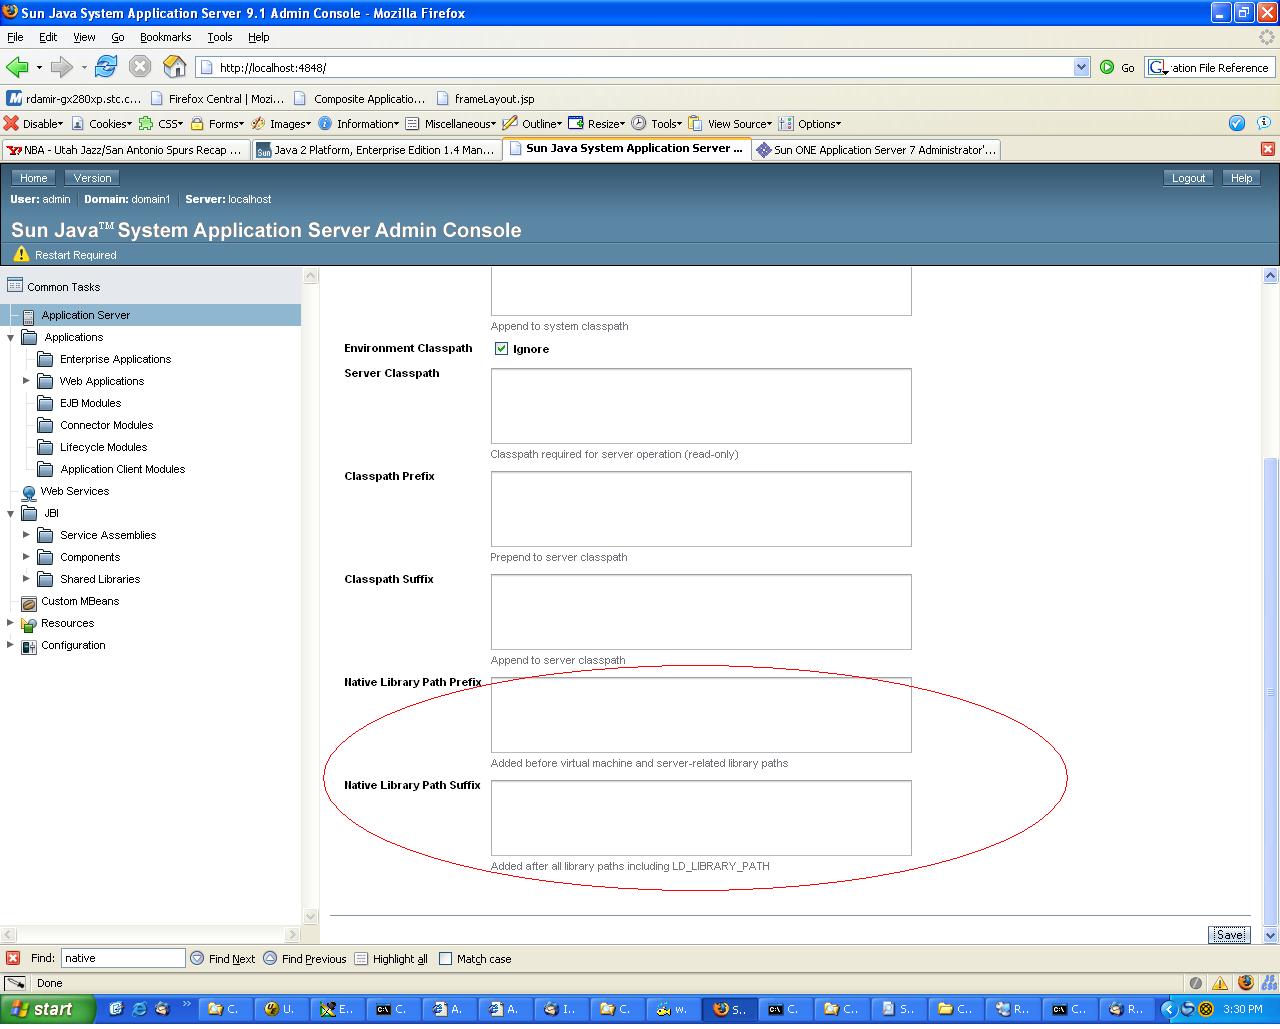The height and width of the screenshot is (1029, 1280).
Task: Click the Restart Required warning icon
Action: click(x=21, y=254)
